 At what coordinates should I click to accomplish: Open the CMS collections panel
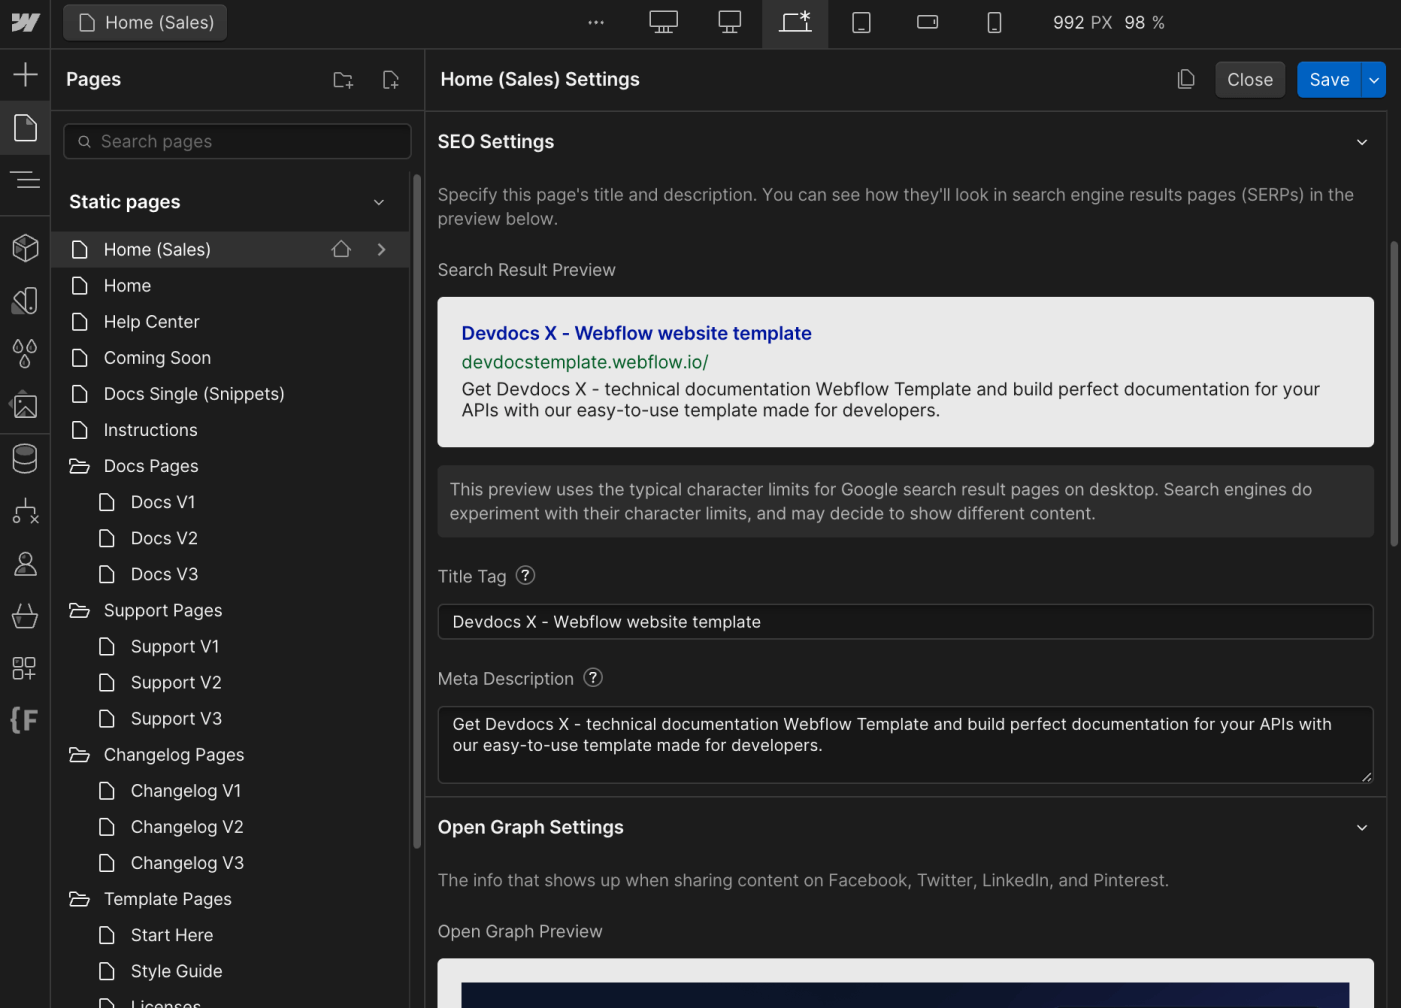tap(25, 458)
